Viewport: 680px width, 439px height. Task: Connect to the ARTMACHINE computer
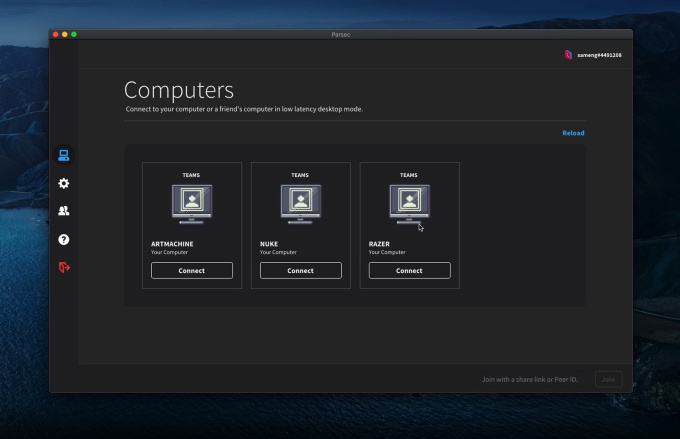click(x=191, y=270)
